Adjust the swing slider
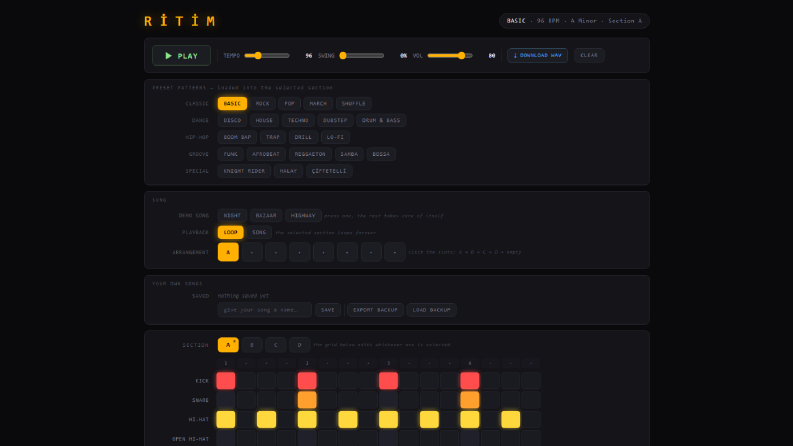Viewport: 793px width, 446px height. 362,56
